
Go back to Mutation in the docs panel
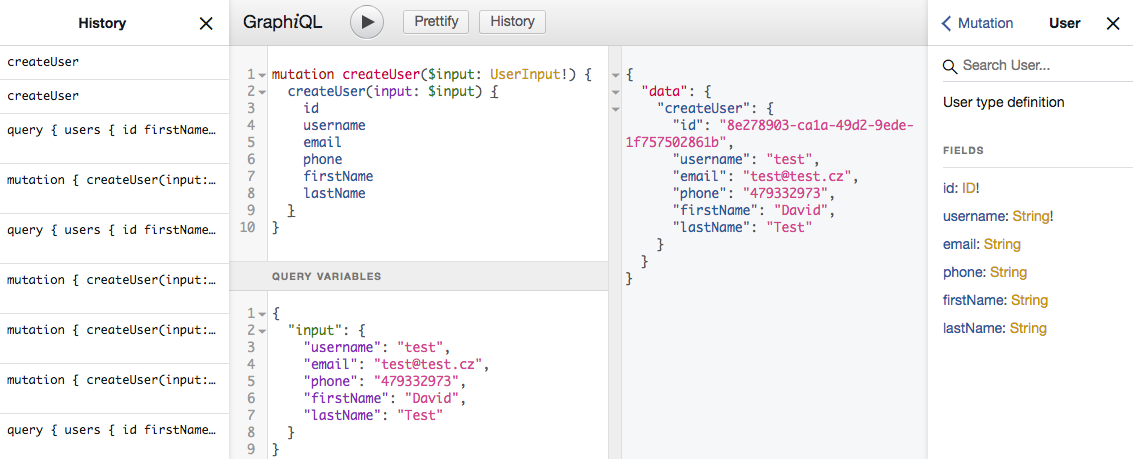point(978,23)
